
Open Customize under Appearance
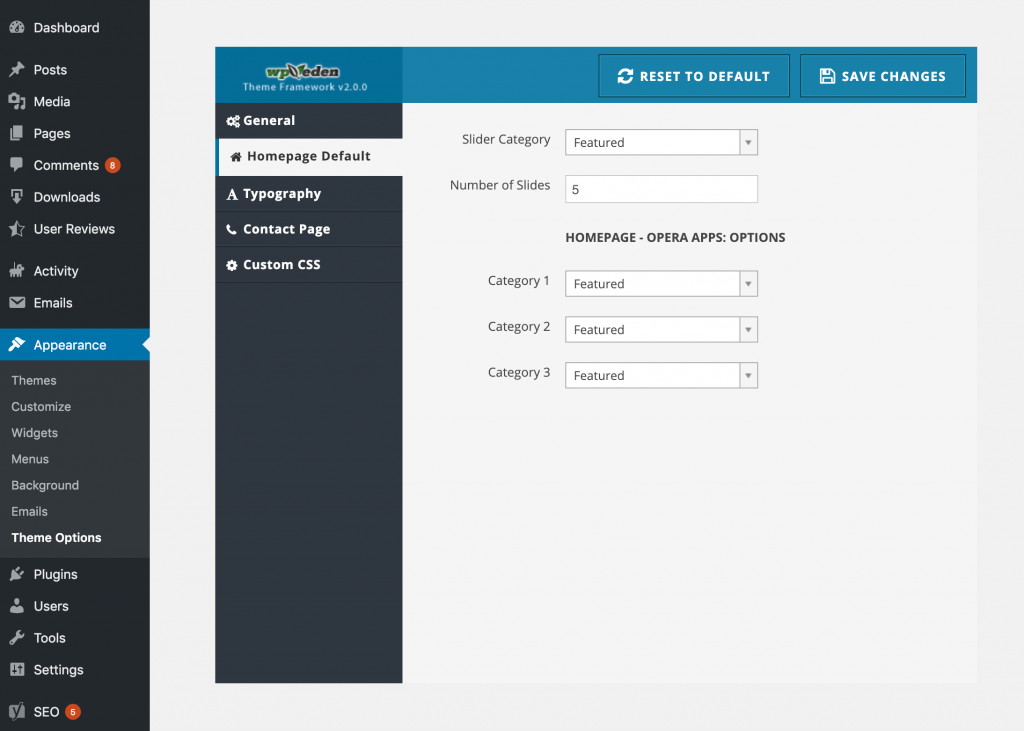coord(41,406)
